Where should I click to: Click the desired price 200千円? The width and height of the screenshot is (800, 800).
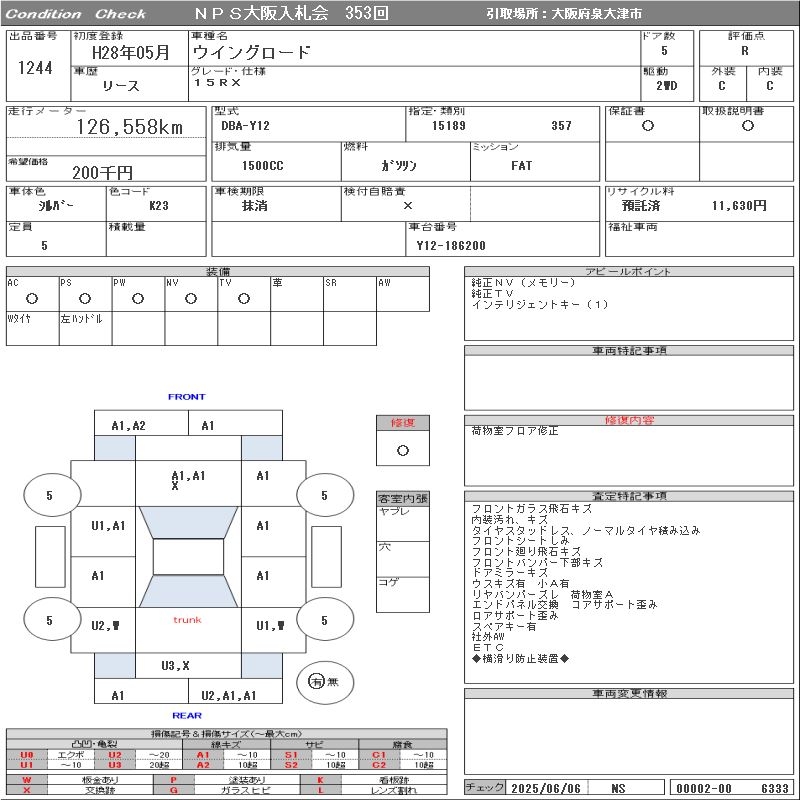pos(102,172)
